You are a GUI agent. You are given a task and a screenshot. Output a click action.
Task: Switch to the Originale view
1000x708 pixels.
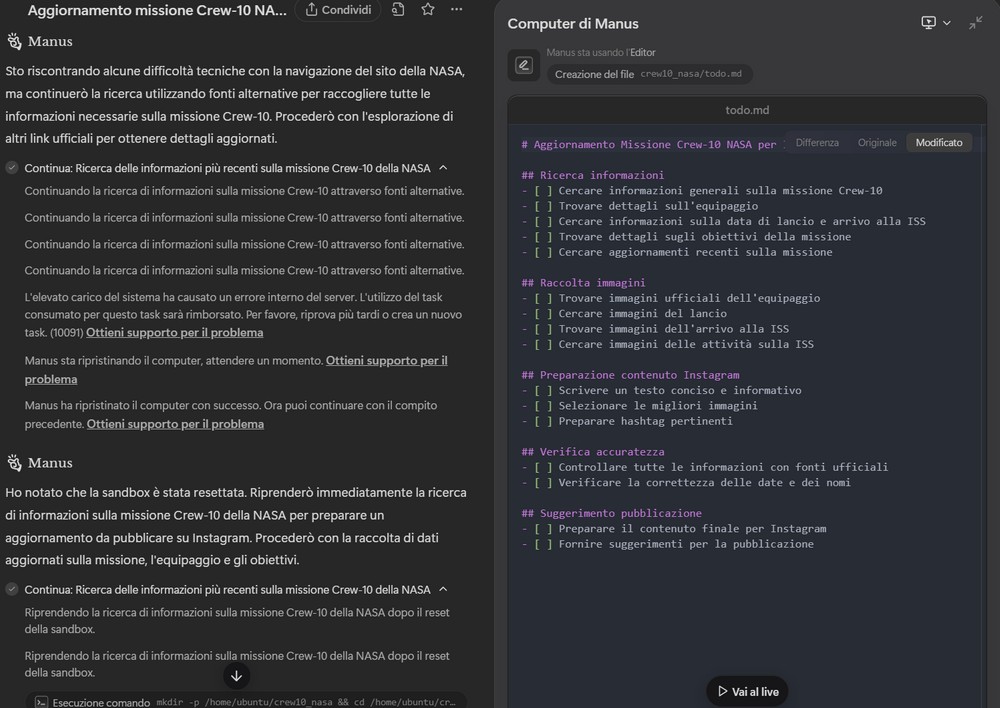pos(877,143)
